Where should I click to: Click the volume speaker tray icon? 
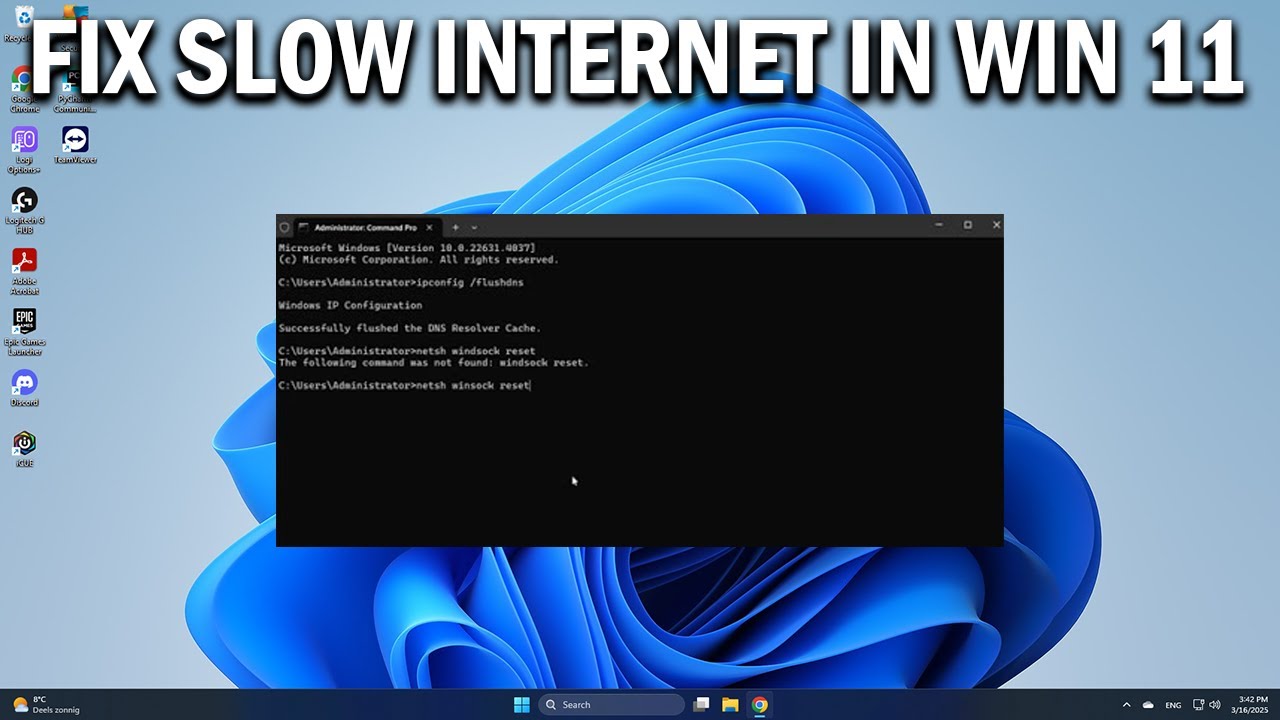click(x=1215, y=705)
